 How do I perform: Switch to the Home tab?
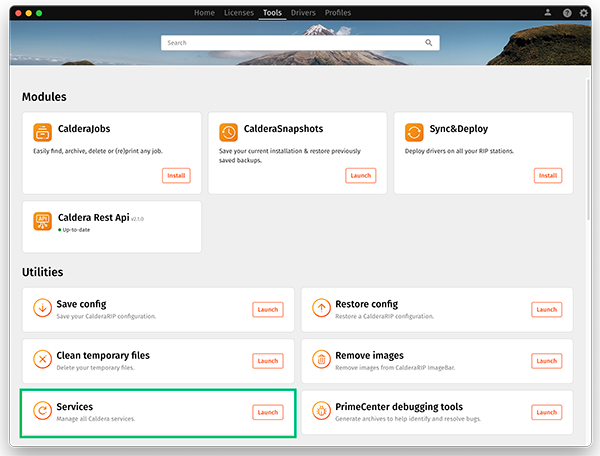[x=204, y=13]
